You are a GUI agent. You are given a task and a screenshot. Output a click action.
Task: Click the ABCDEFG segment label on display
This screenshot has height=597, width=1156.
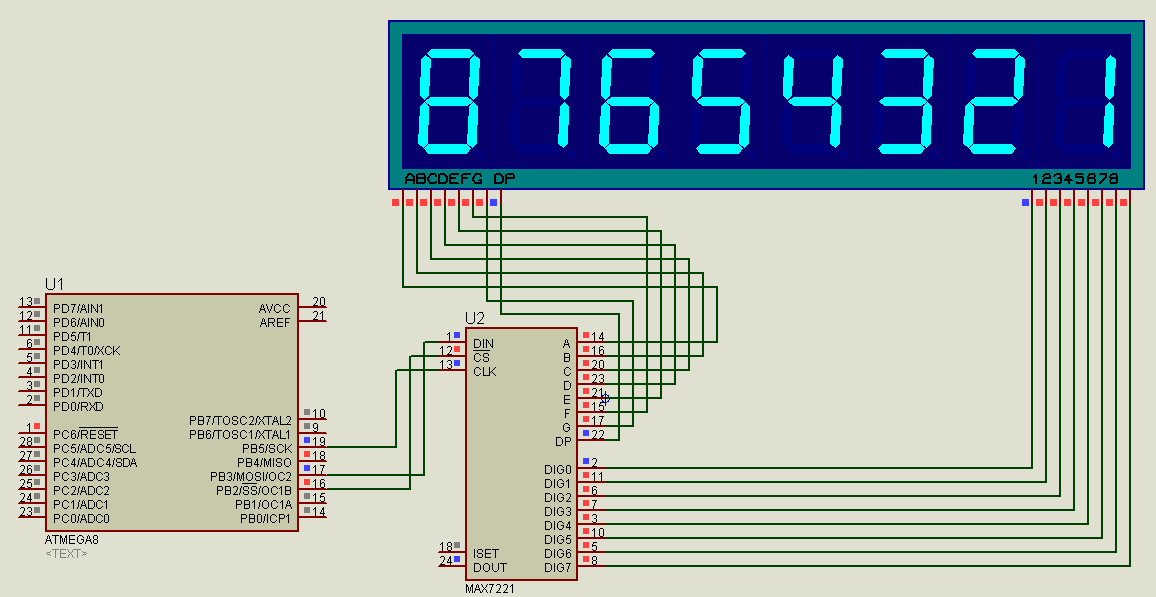point(443,178)
